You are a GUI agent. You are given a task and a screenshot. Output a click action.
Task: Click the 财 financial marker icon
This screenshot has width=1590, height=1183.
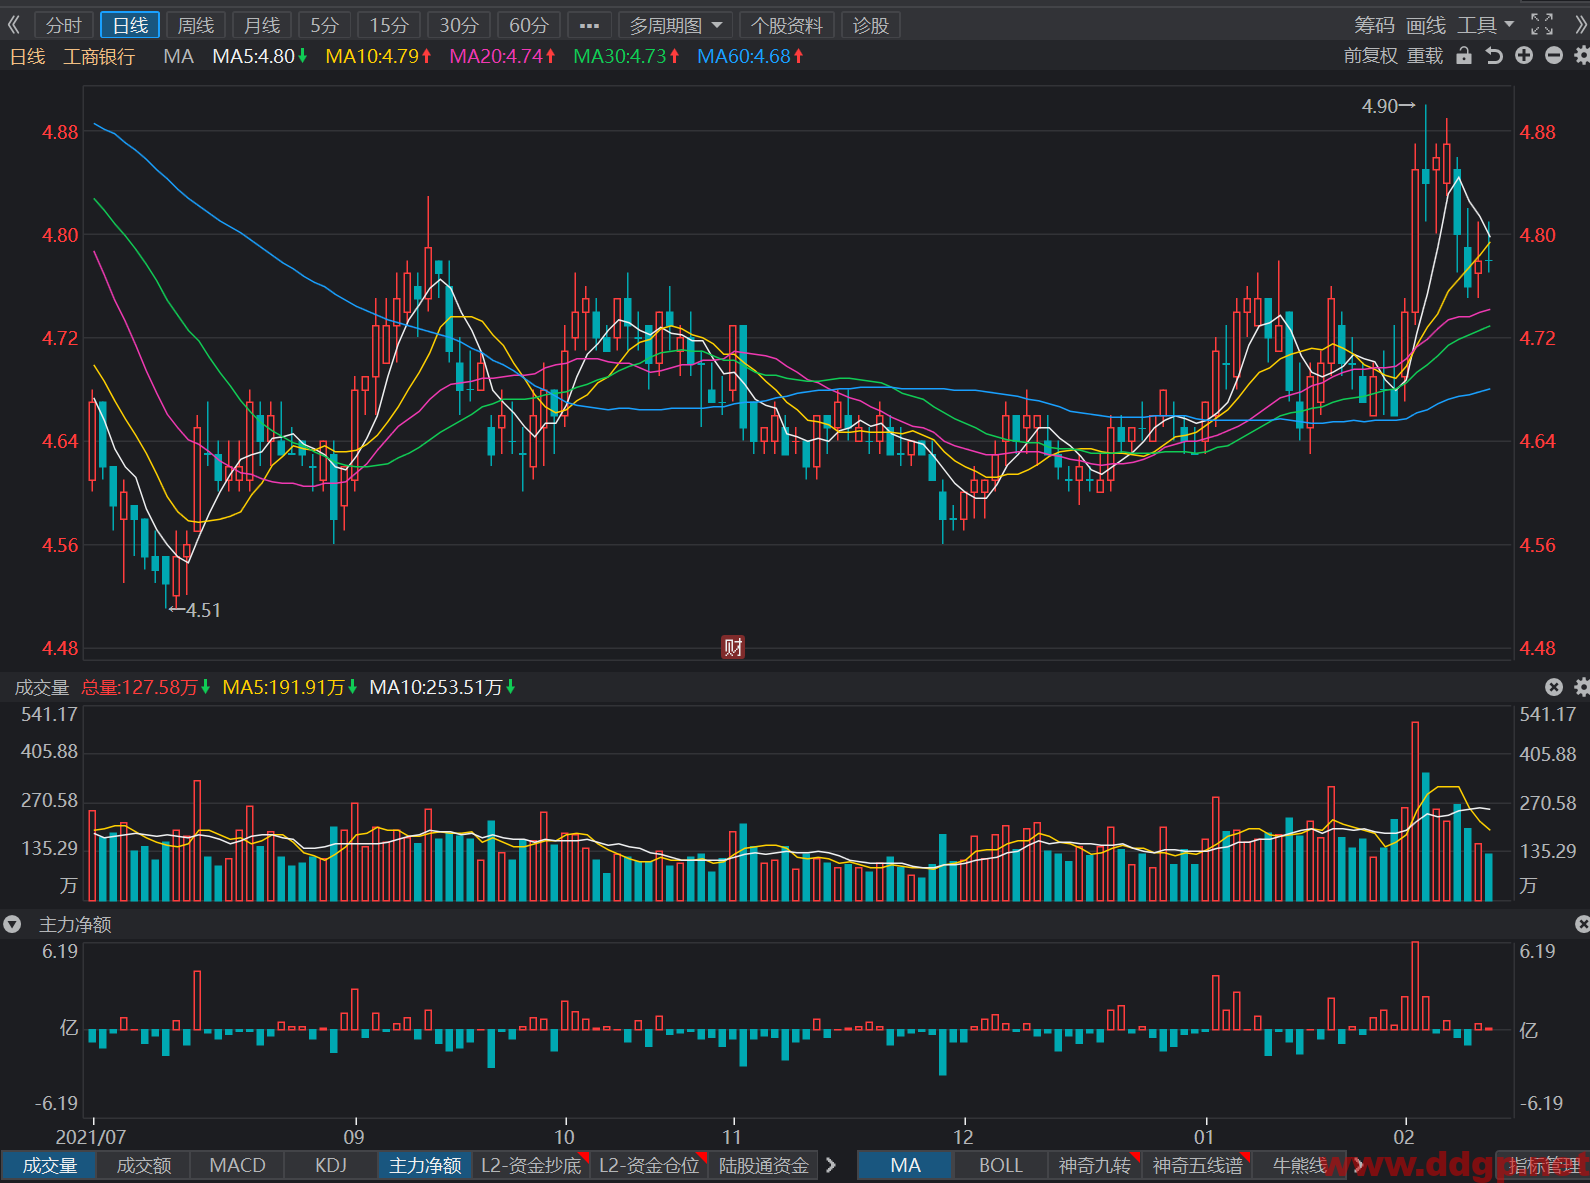[x=733, y=647]
